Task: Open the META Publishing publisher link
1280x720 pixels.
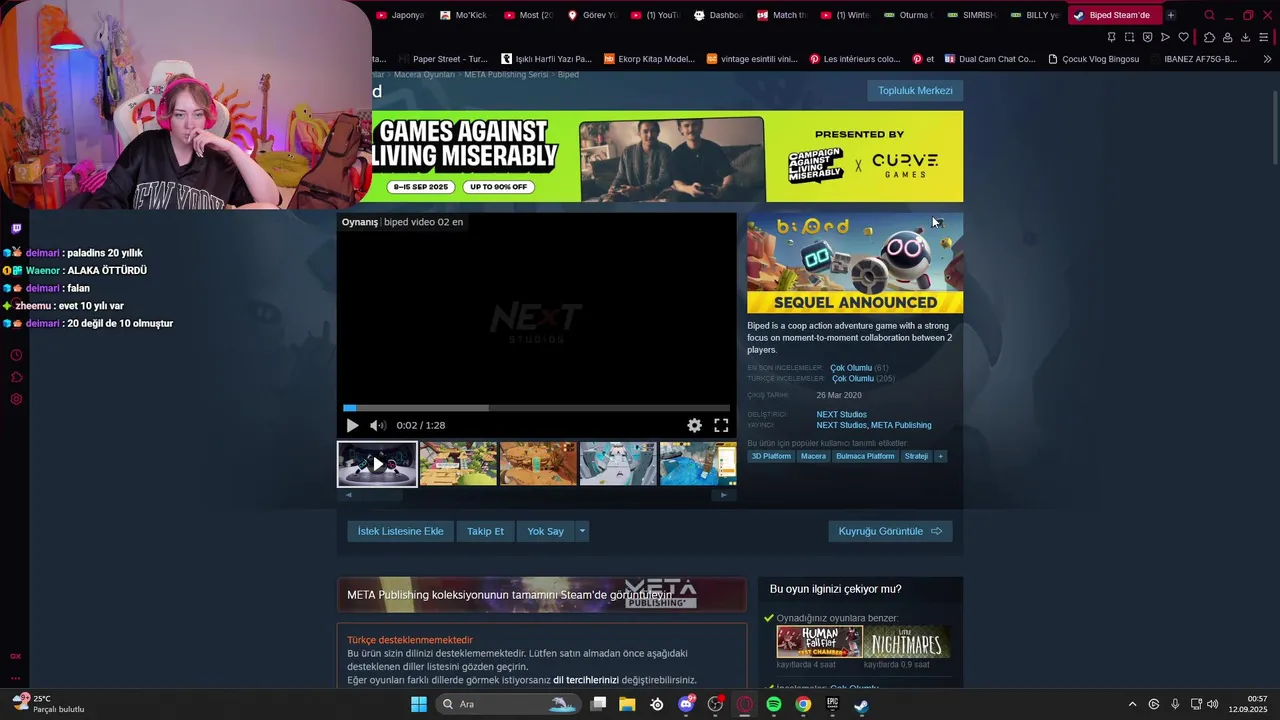Action: point(901,425)
